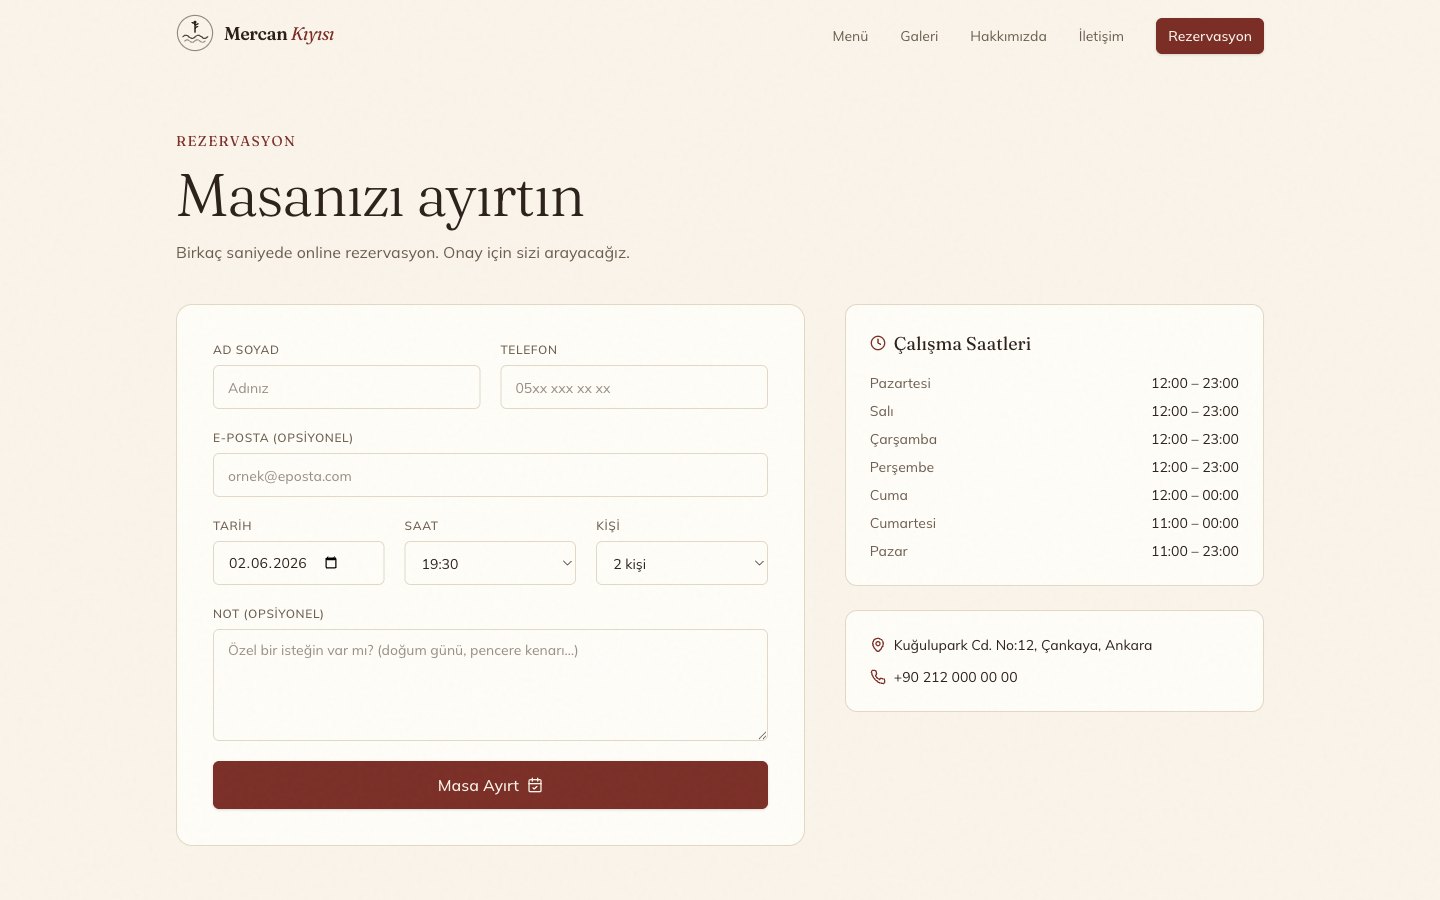The width and height of the screenshot is (1440, 900).
Task: Click the phone icon beside +90 number
Action: [878, 677]
